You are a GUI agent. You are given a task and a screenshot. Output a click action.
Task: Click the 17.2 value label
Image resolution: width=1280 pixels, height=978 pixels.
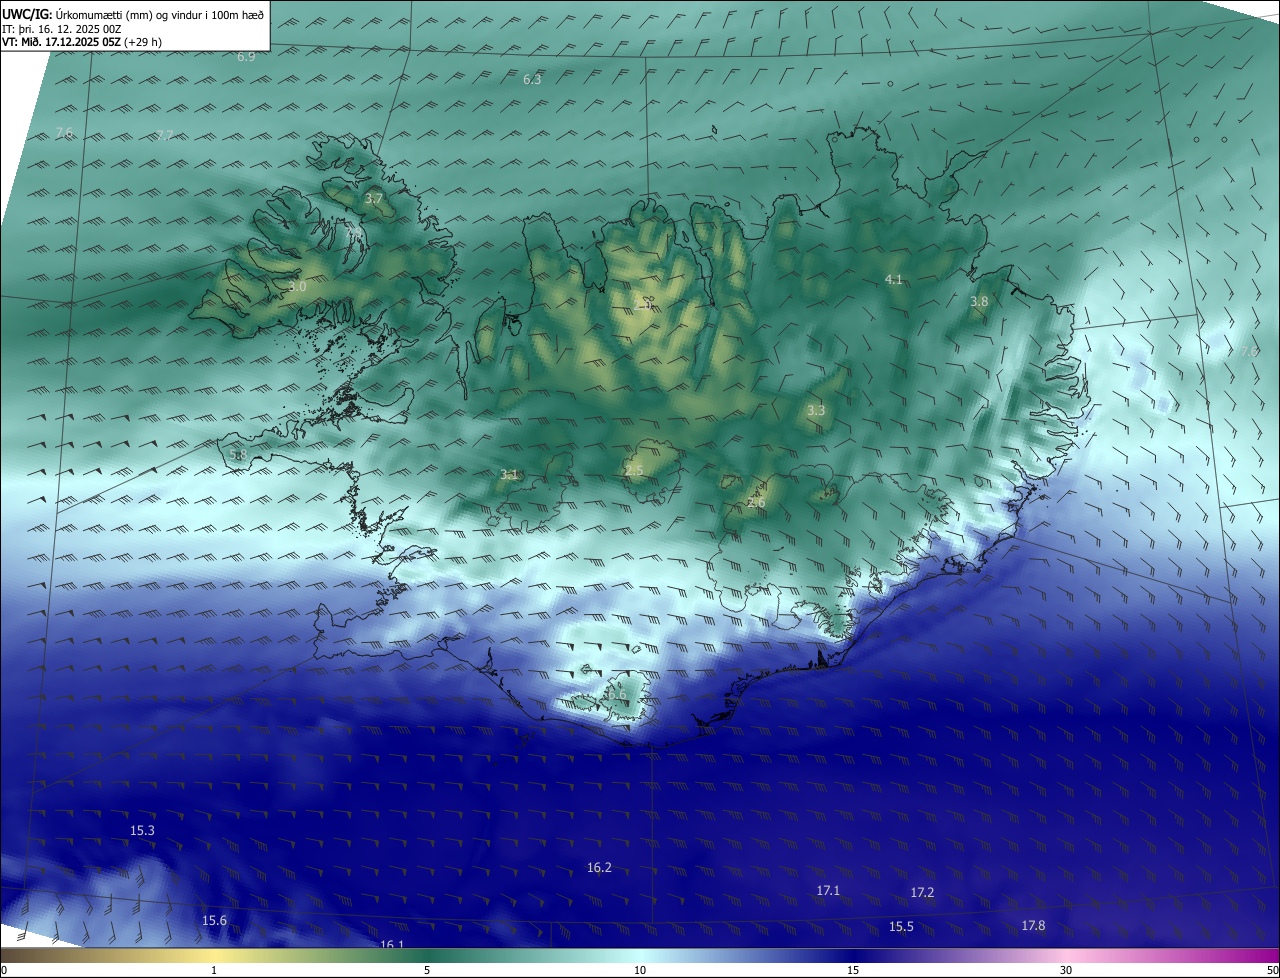pyautogui.click(x=922, y=892)
